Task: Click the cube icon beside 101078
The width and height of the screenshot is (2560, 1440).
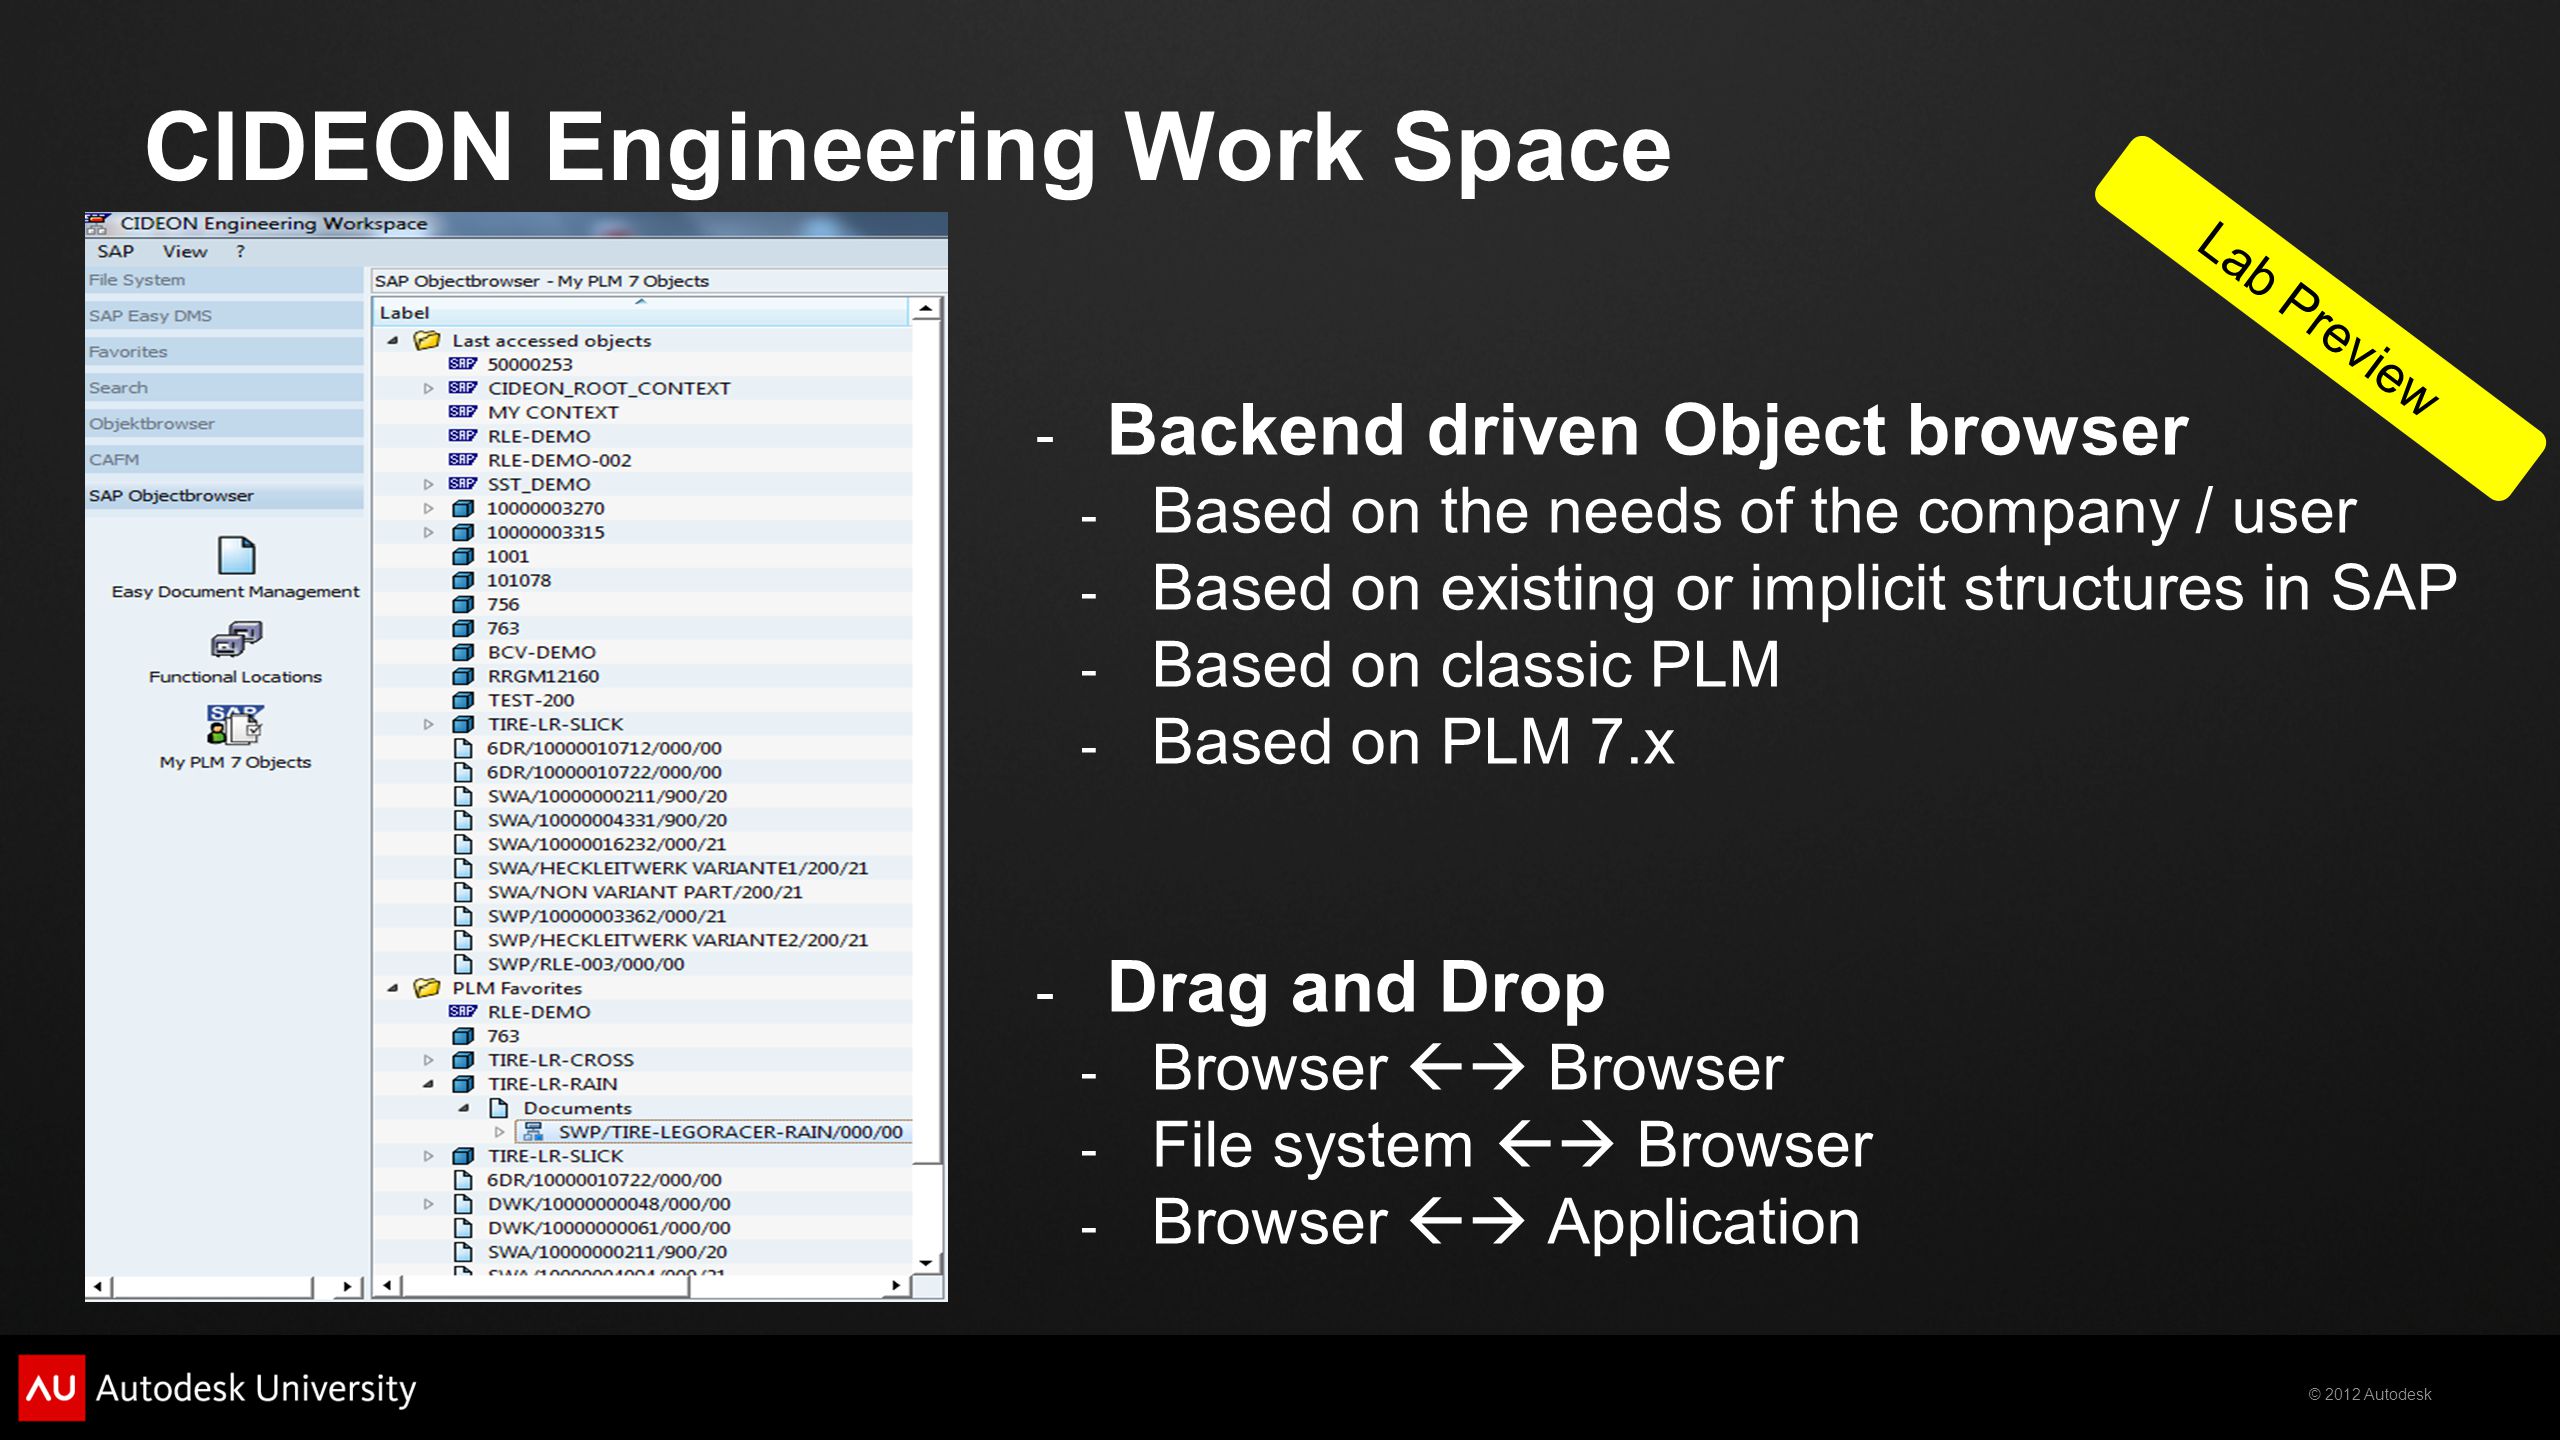Action: (463, 580)
